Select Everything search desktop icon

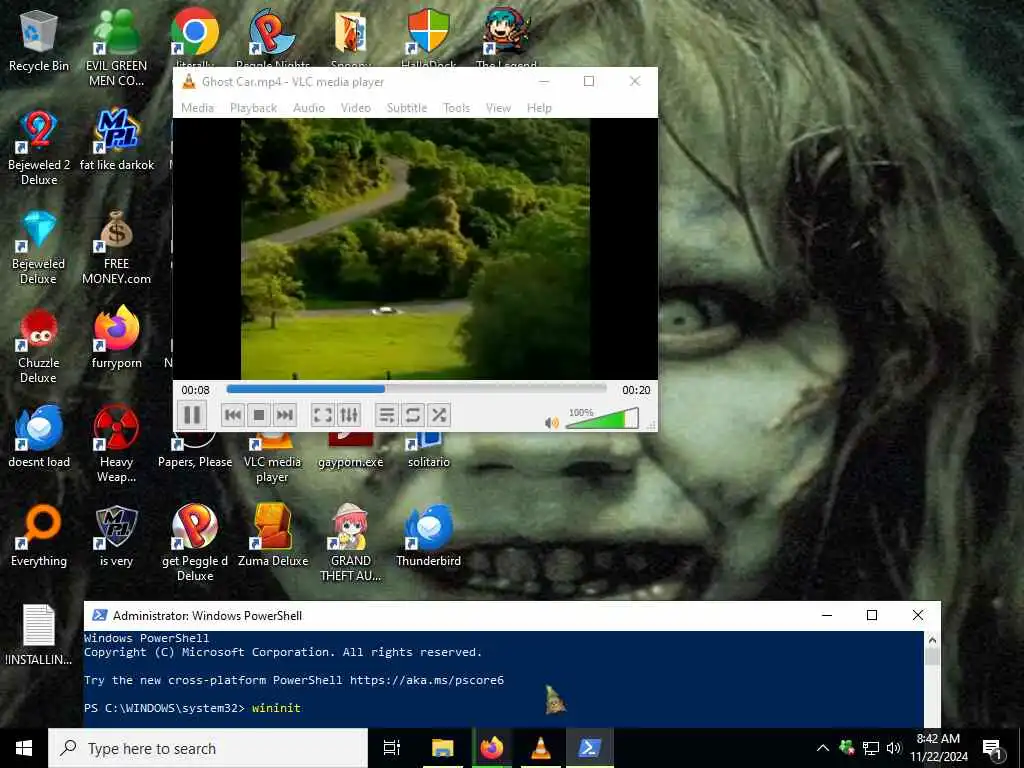[x=39, y=536]
